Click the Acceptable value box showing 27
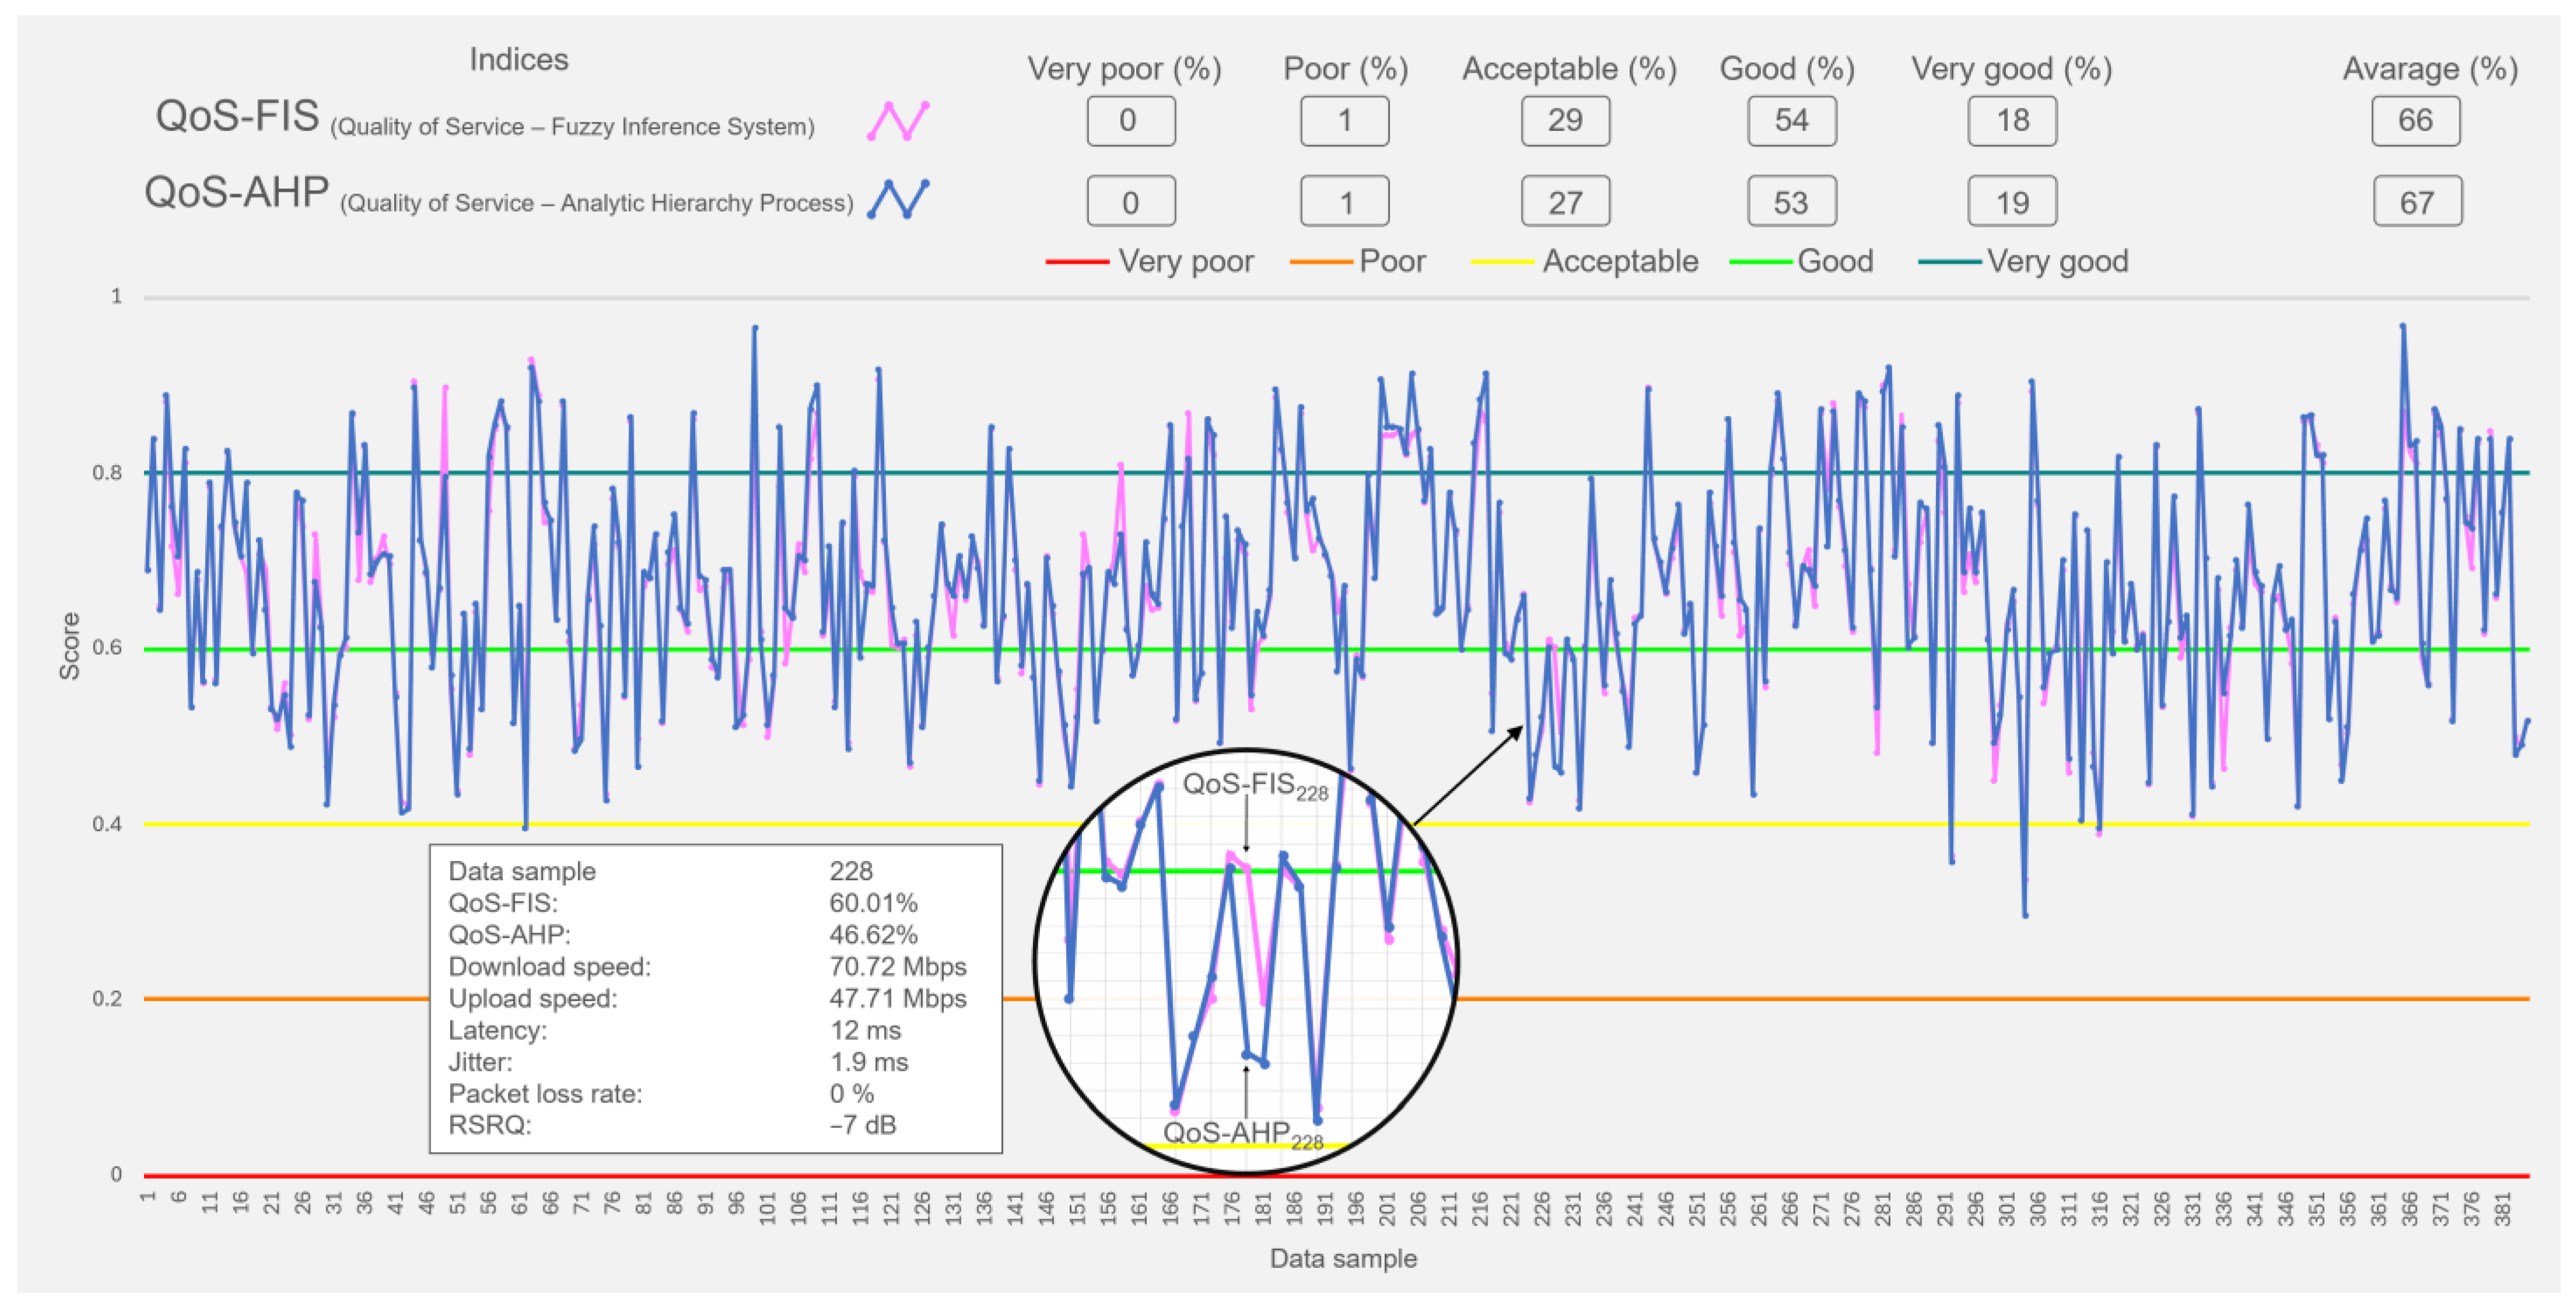This screenshot has width=2576, height=1304. coord(1565,202)
